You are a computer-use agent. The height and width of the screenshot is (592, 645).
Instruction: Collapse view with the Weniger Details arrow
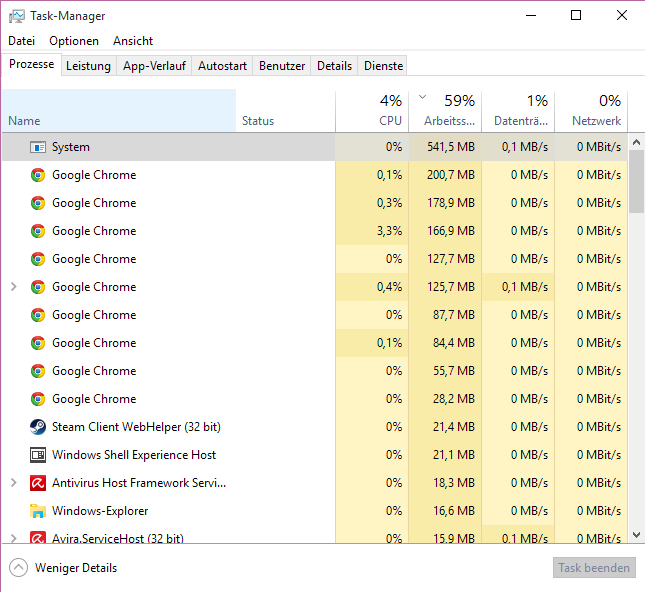tap(18, 568)
